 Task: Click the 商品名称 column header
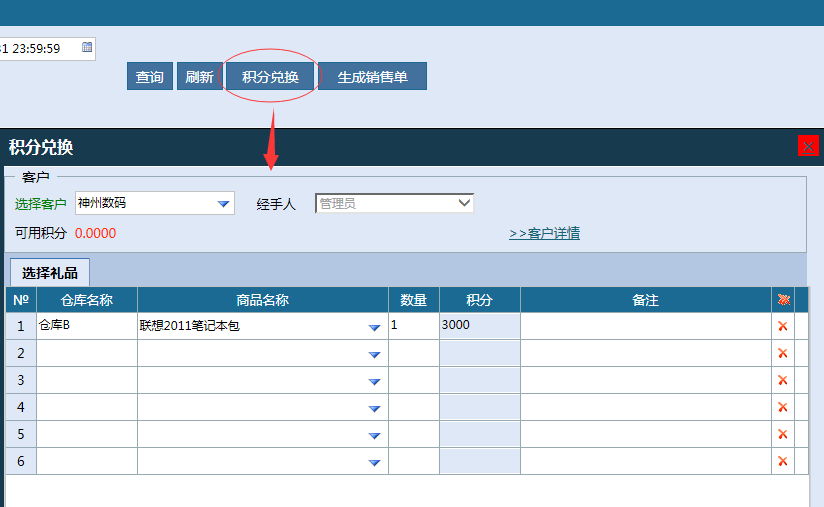[263, 300]
